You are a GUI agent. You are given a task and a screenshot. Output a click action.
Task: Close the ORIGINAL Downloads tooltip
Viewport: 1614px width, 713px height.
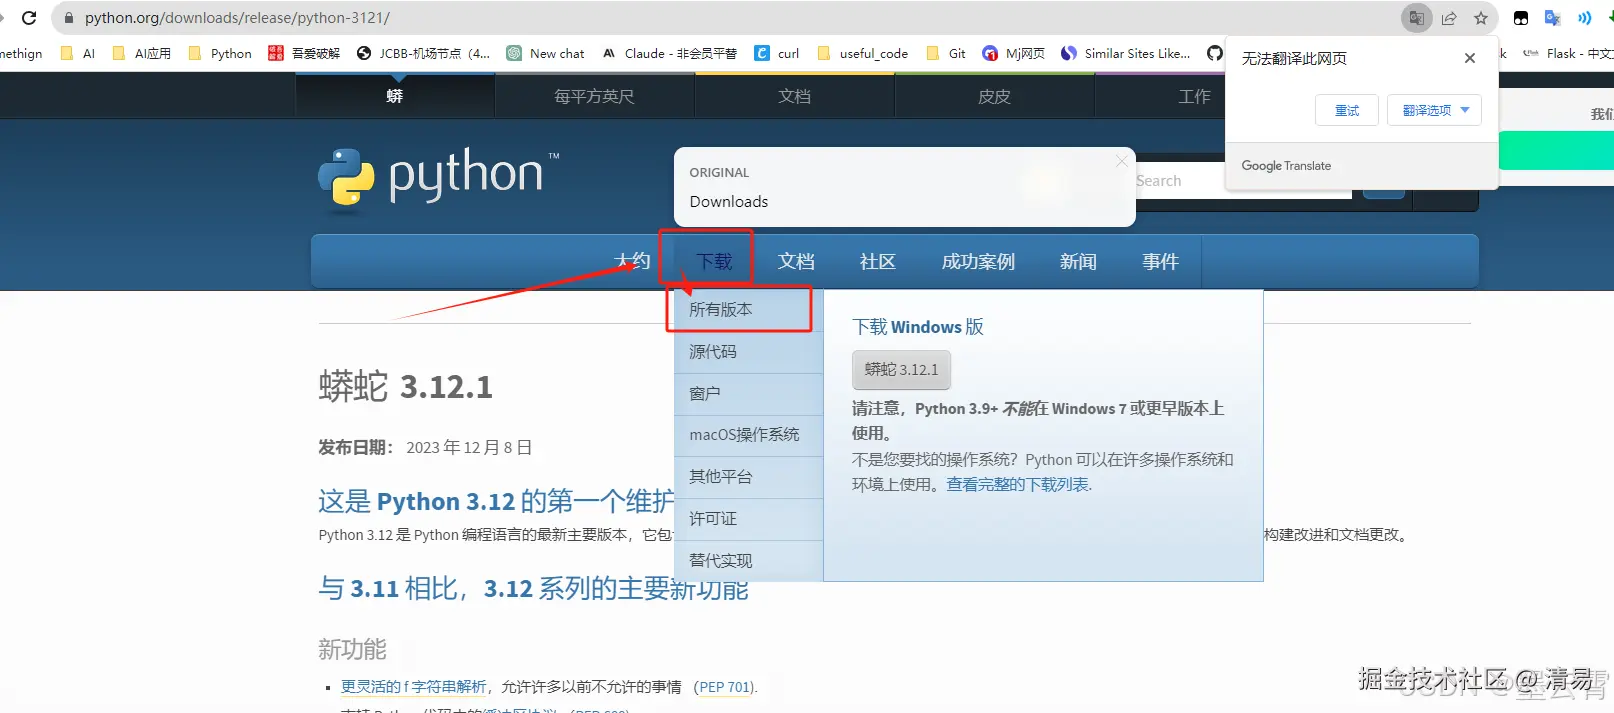(x=1122, y=160)
